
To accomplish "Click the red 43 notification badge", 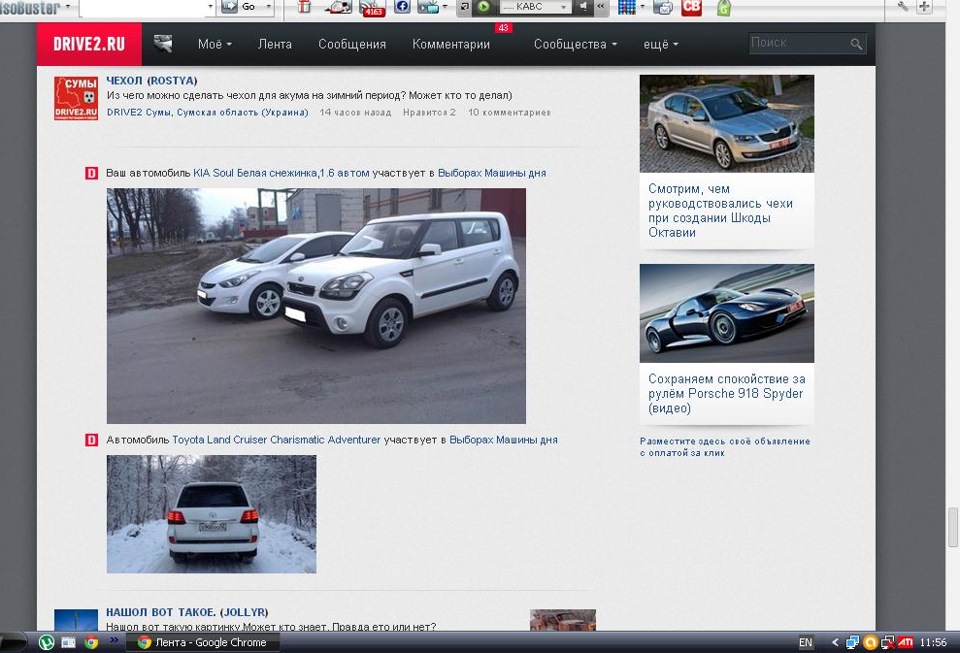I will tap(503, 28).
